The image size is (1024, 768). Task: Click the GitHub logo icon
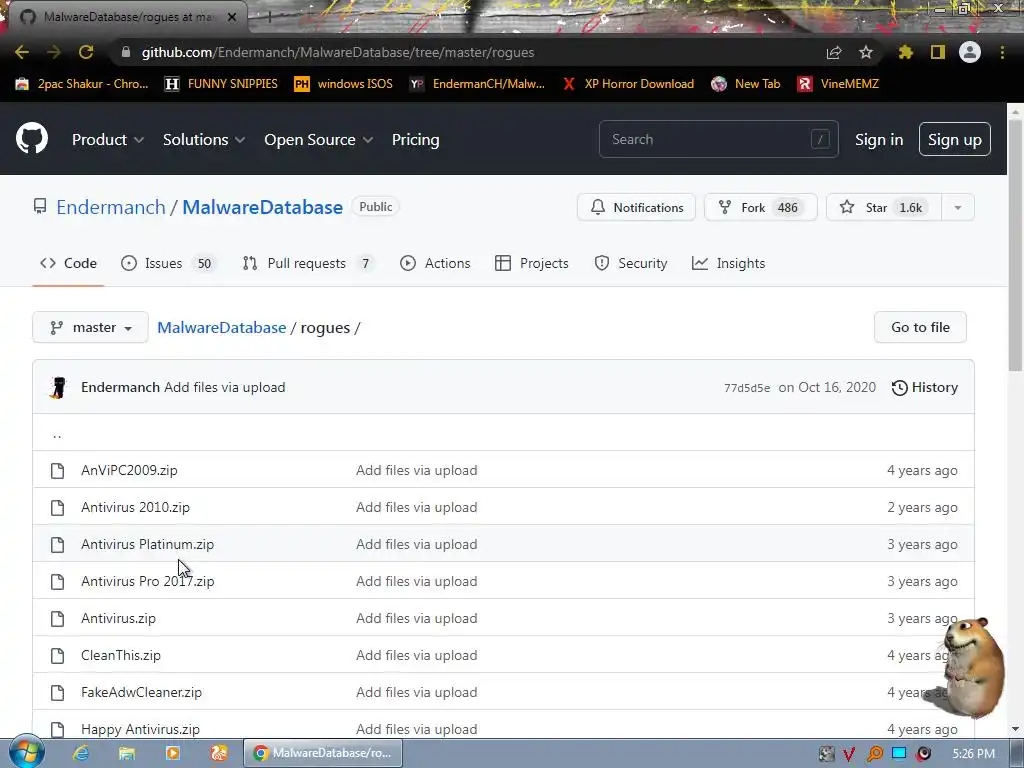coord(32,138)
